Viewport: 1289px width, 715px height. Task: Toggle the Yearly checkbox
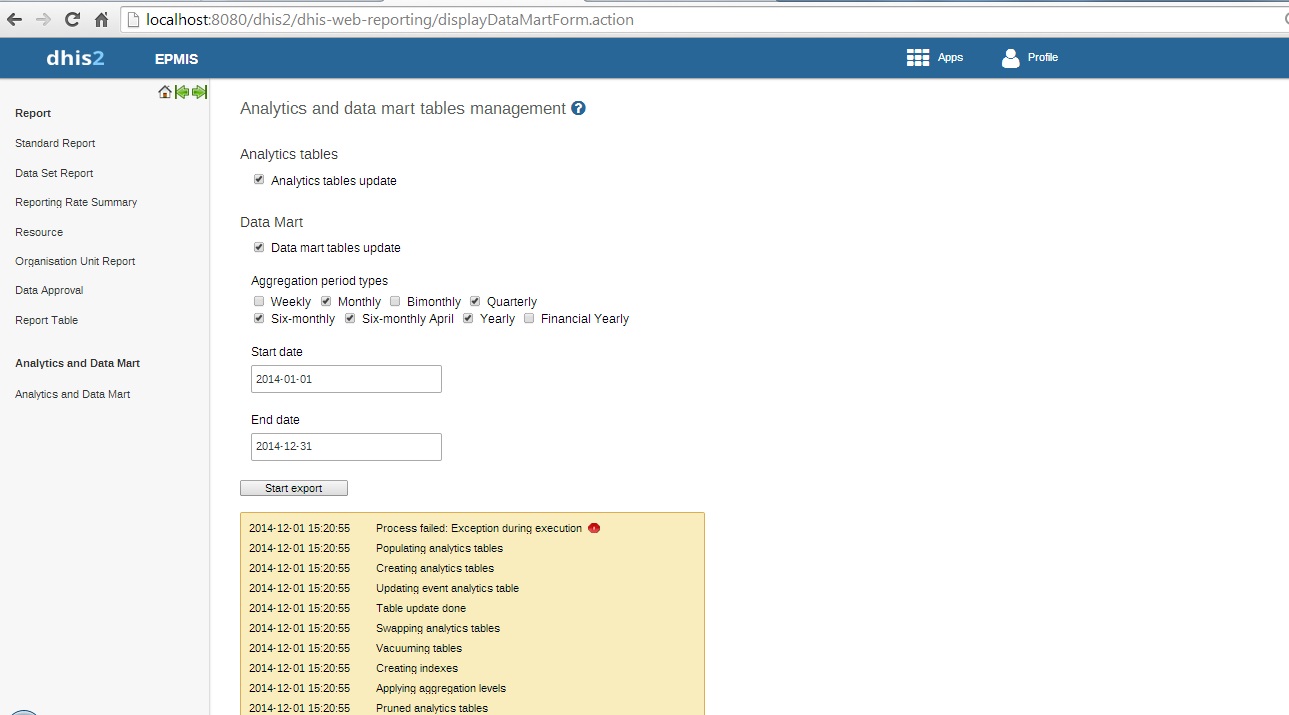468,318
